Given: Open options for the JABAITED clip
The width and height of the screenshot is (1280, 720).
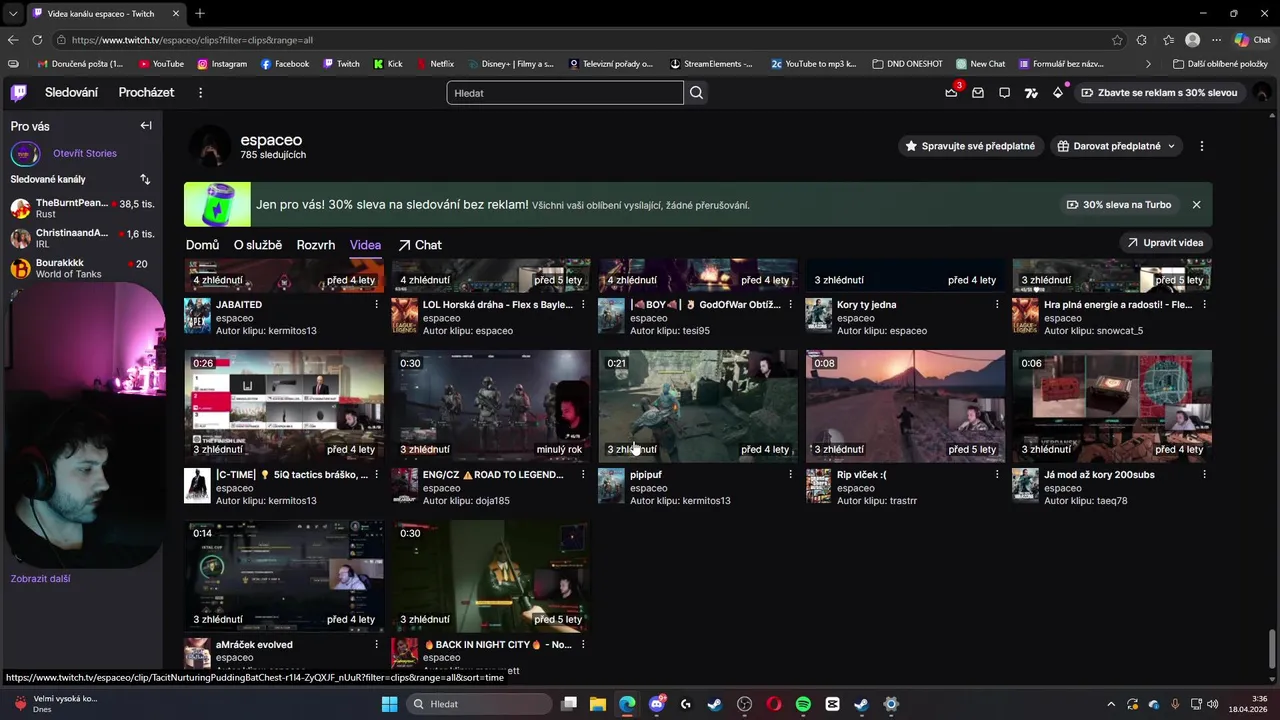Looking at the screenshot, I should (x=377, y=304).
